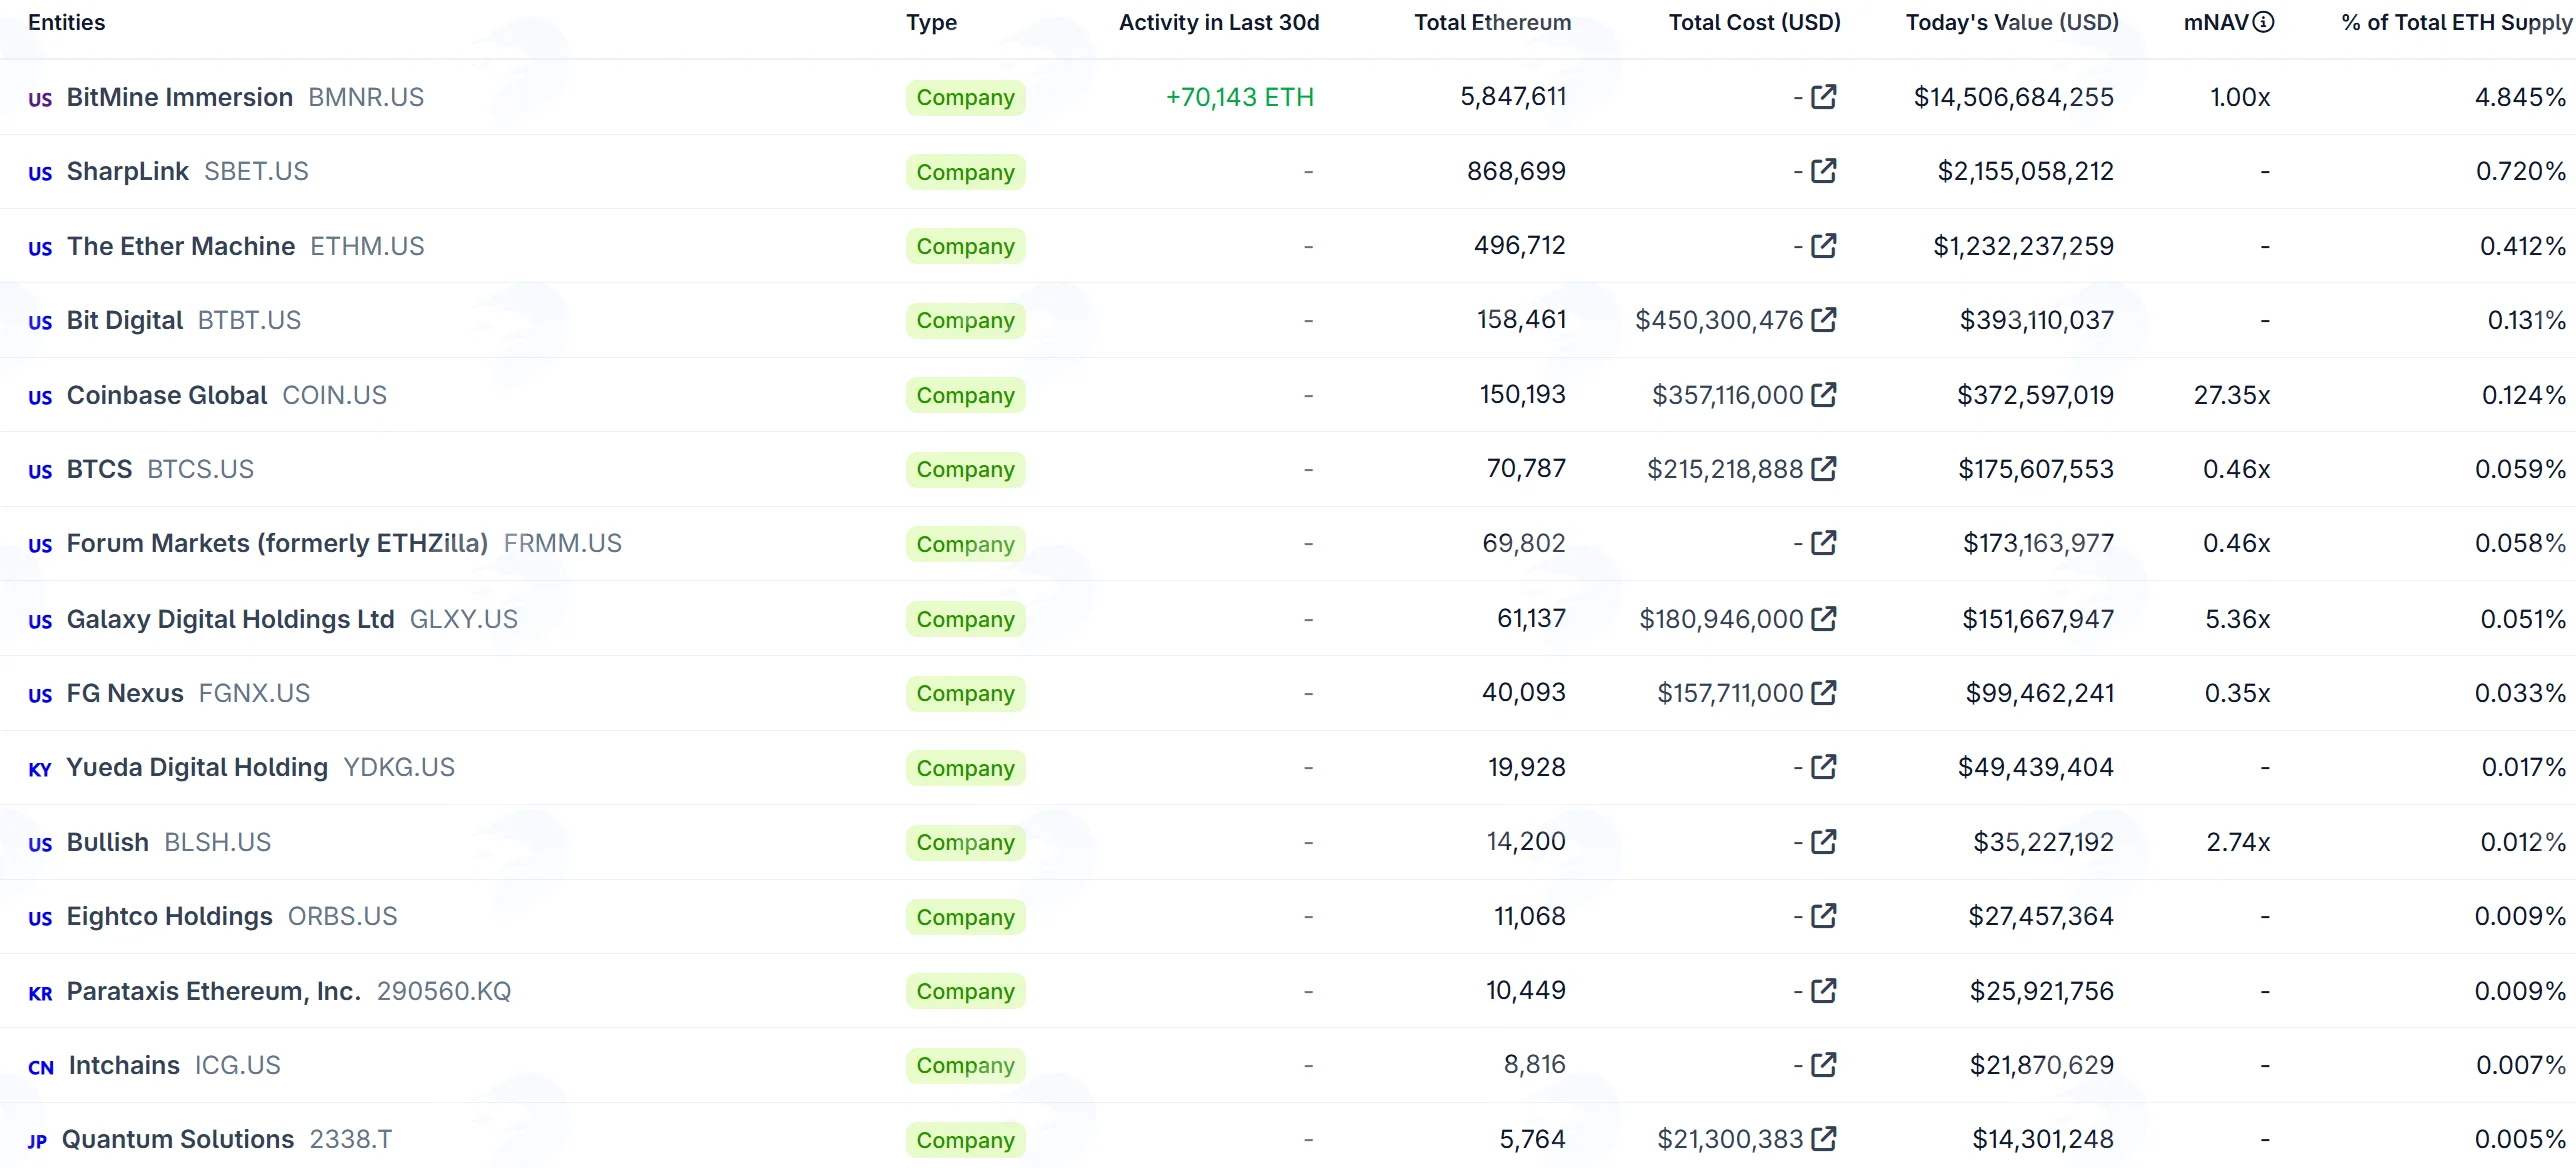Click the 5,847,611 total Ethereum value
2576x1168 pixels.
(x=1513, y=96)
